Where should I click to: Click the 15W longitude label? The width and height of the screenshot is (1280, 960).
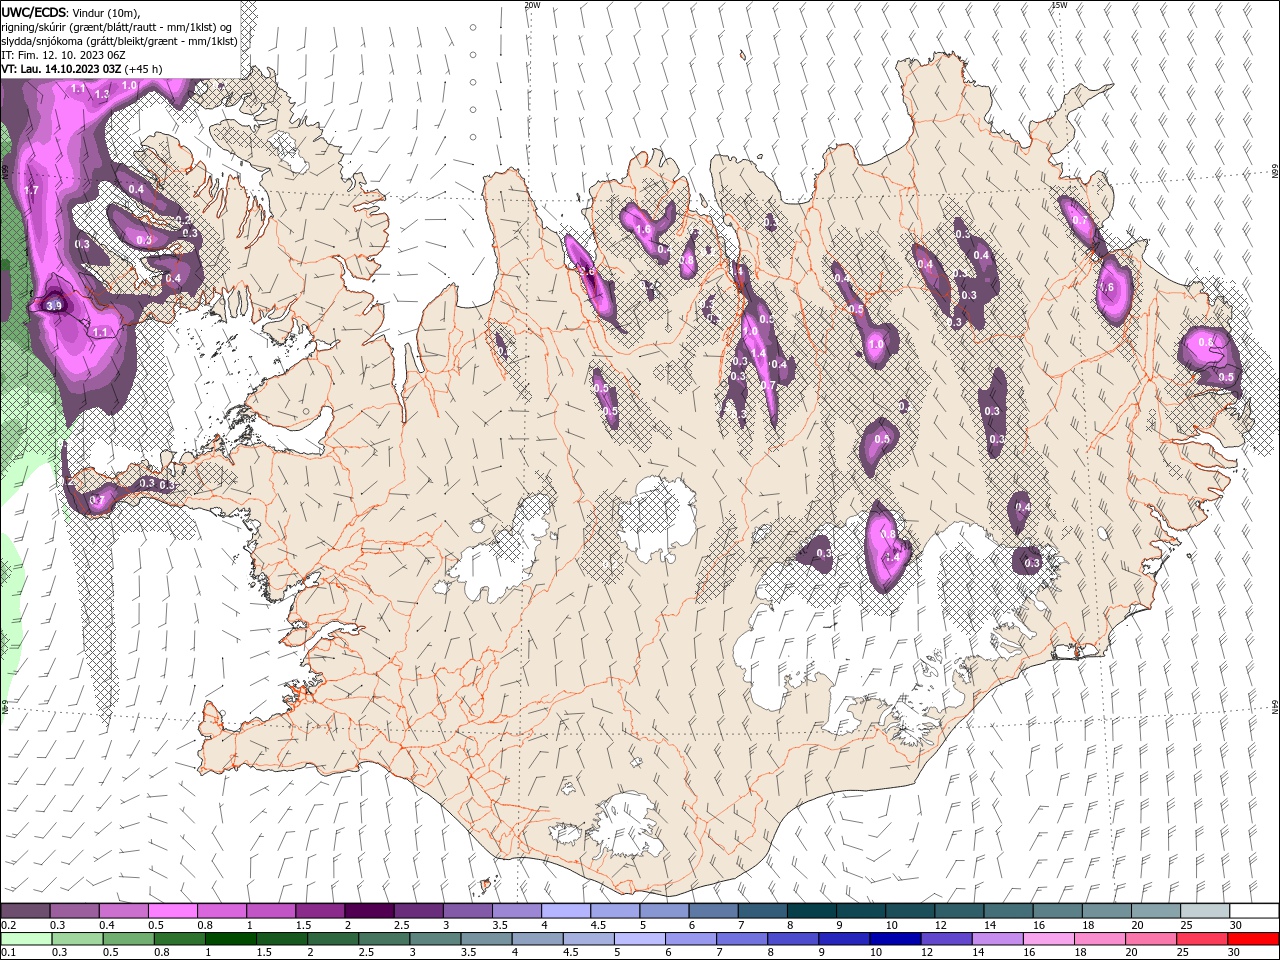(x=1059, y=5)
